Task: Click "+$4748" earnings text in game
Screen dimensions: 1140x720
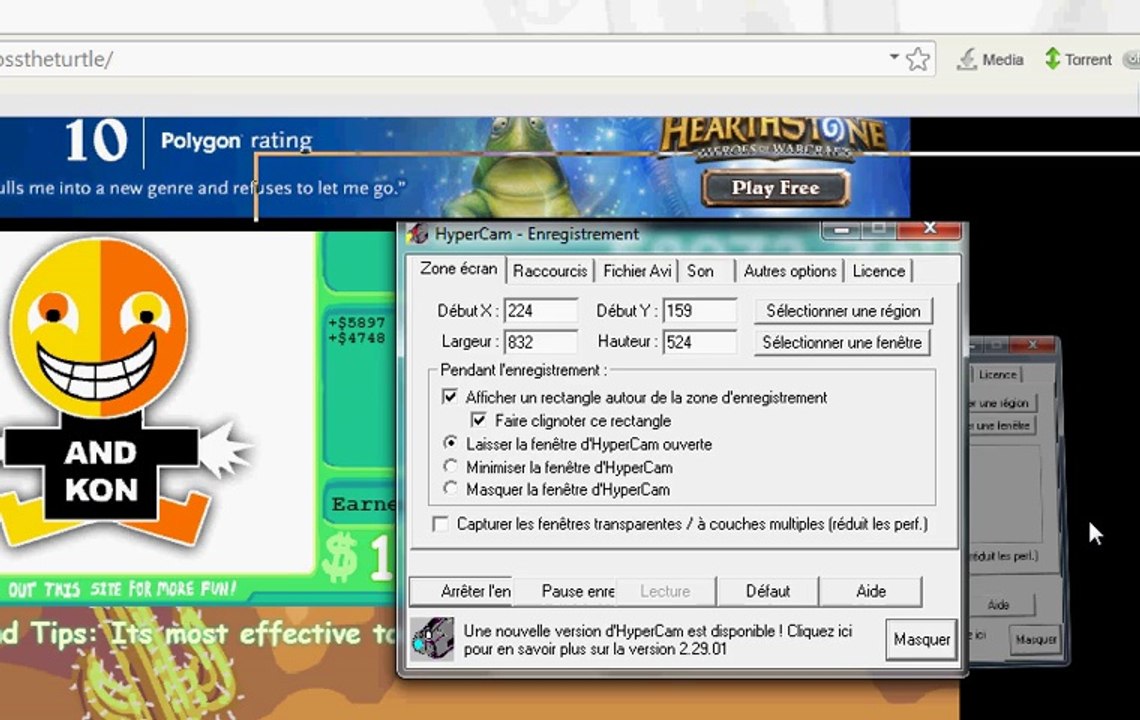Action: [356, 337]
